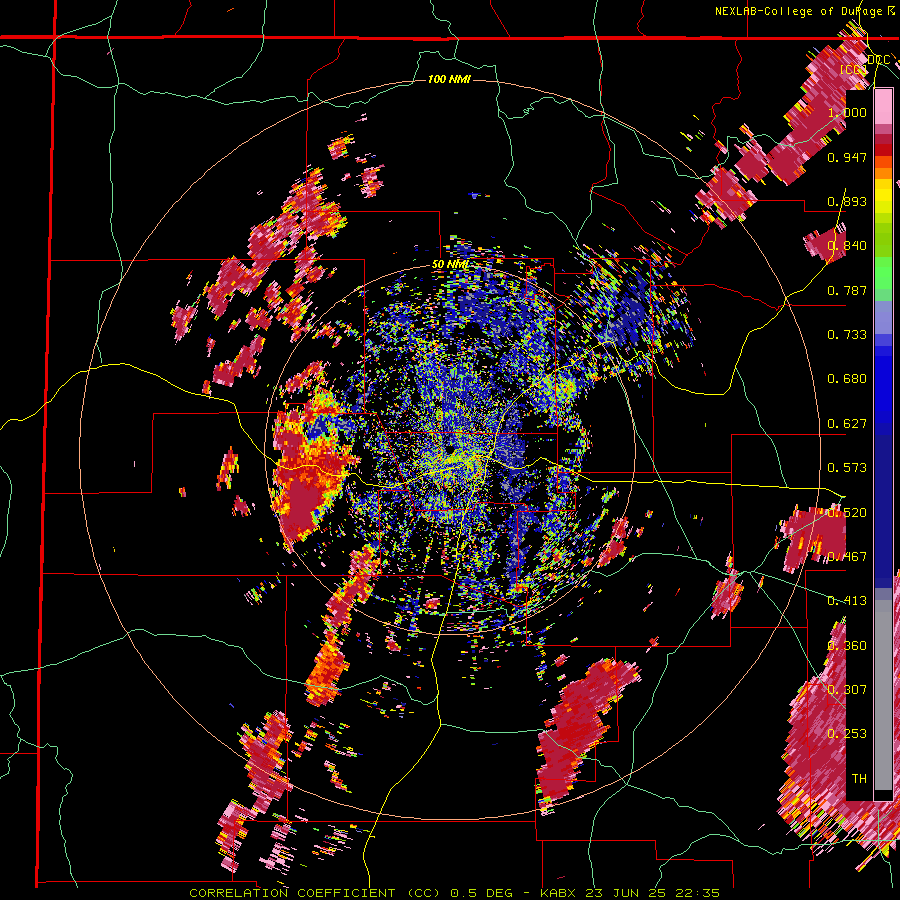Select the 0.733 scale value

[847, 335]
